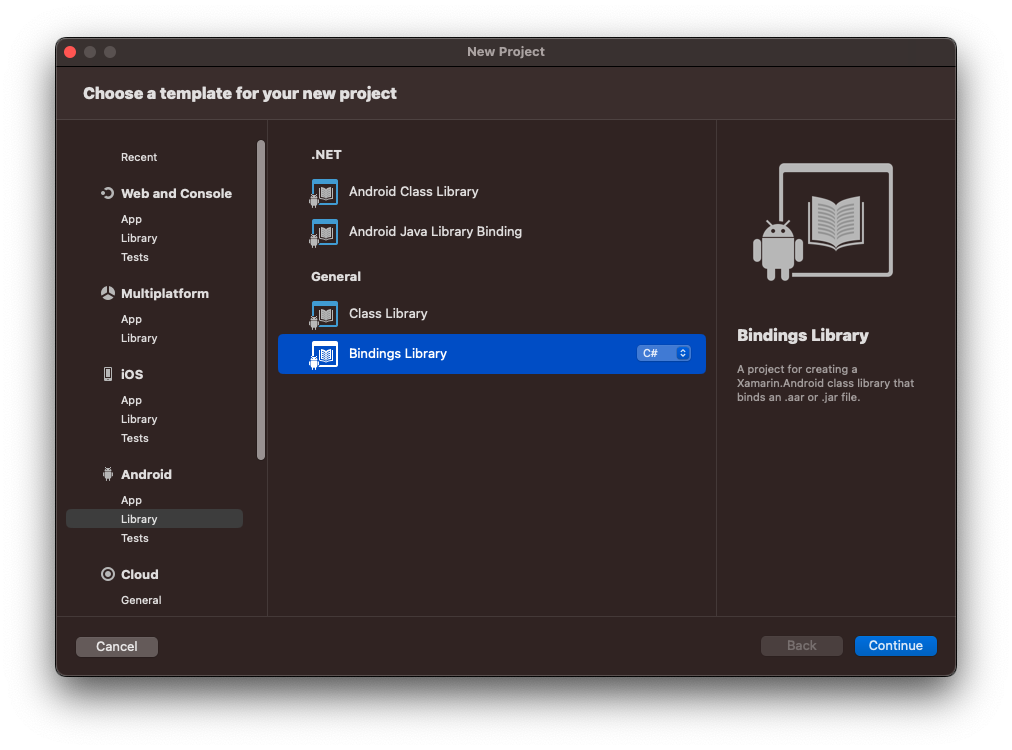Screen dimensions: 1012x750
Task: Click the Android Class Library template icon
Action: tap(324, 192)
